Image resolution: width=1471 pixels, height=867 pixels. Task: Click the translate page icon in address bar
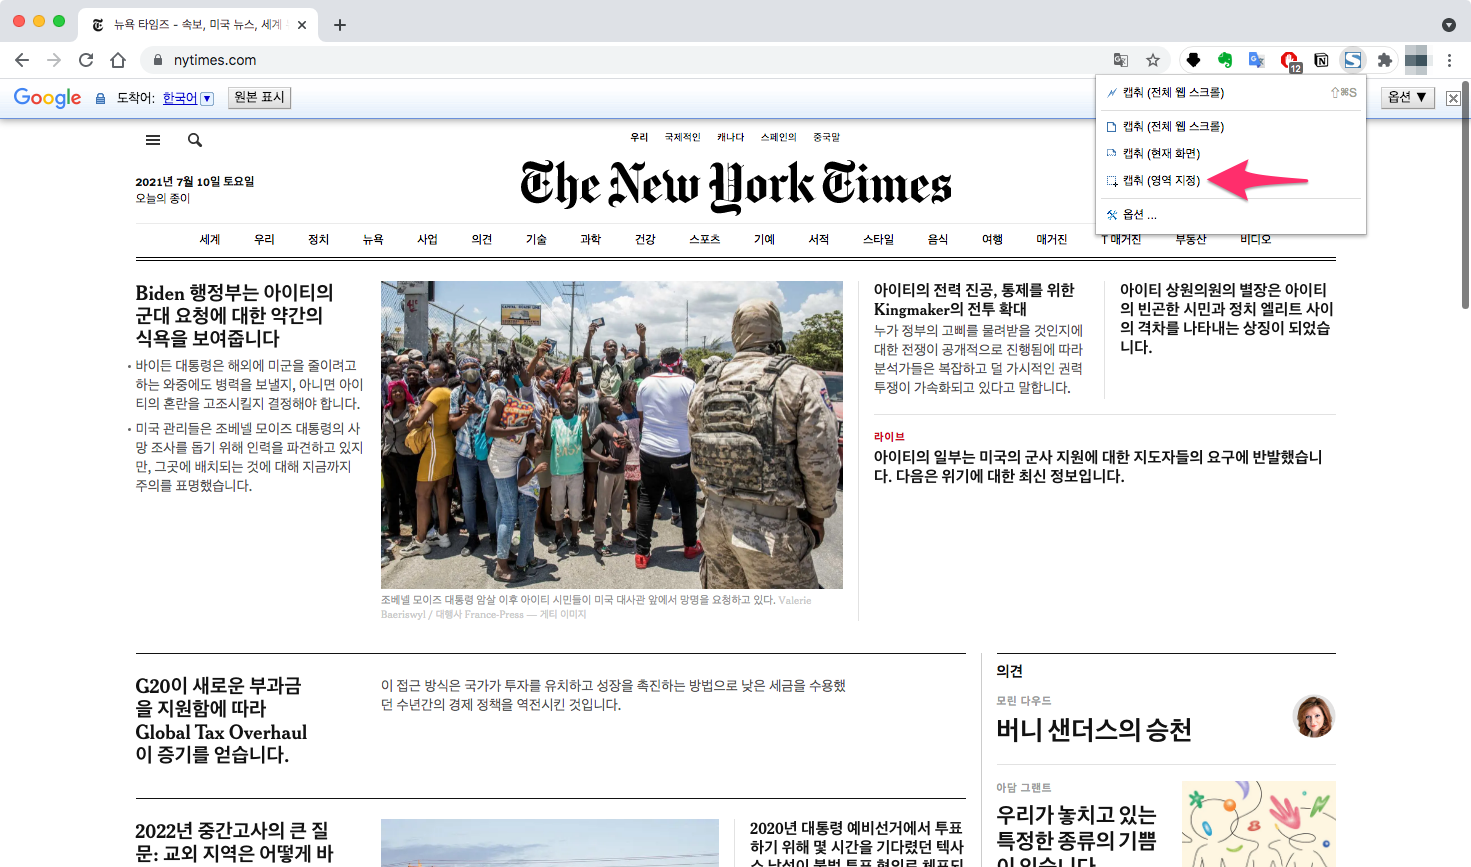click(x=1121, y=60)
